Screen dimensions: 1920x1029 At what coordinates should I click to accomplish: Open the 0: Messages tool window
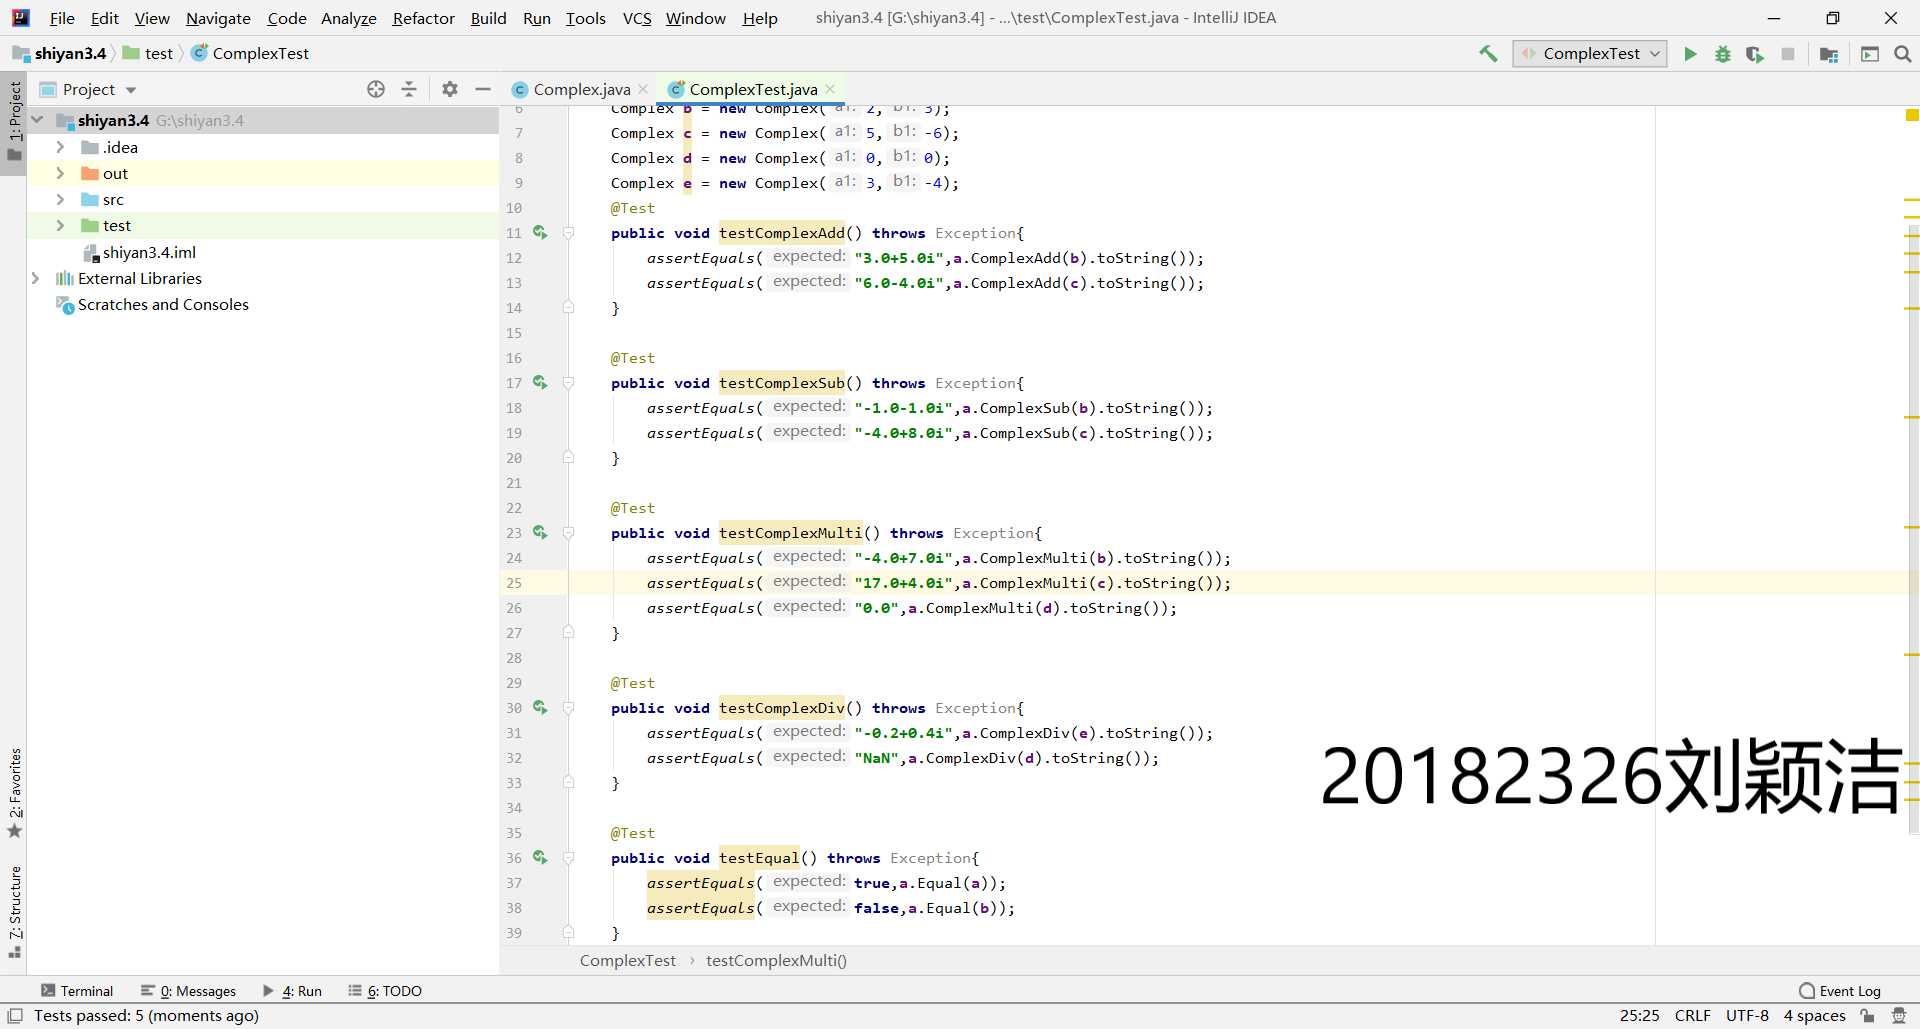click(189, 991)
